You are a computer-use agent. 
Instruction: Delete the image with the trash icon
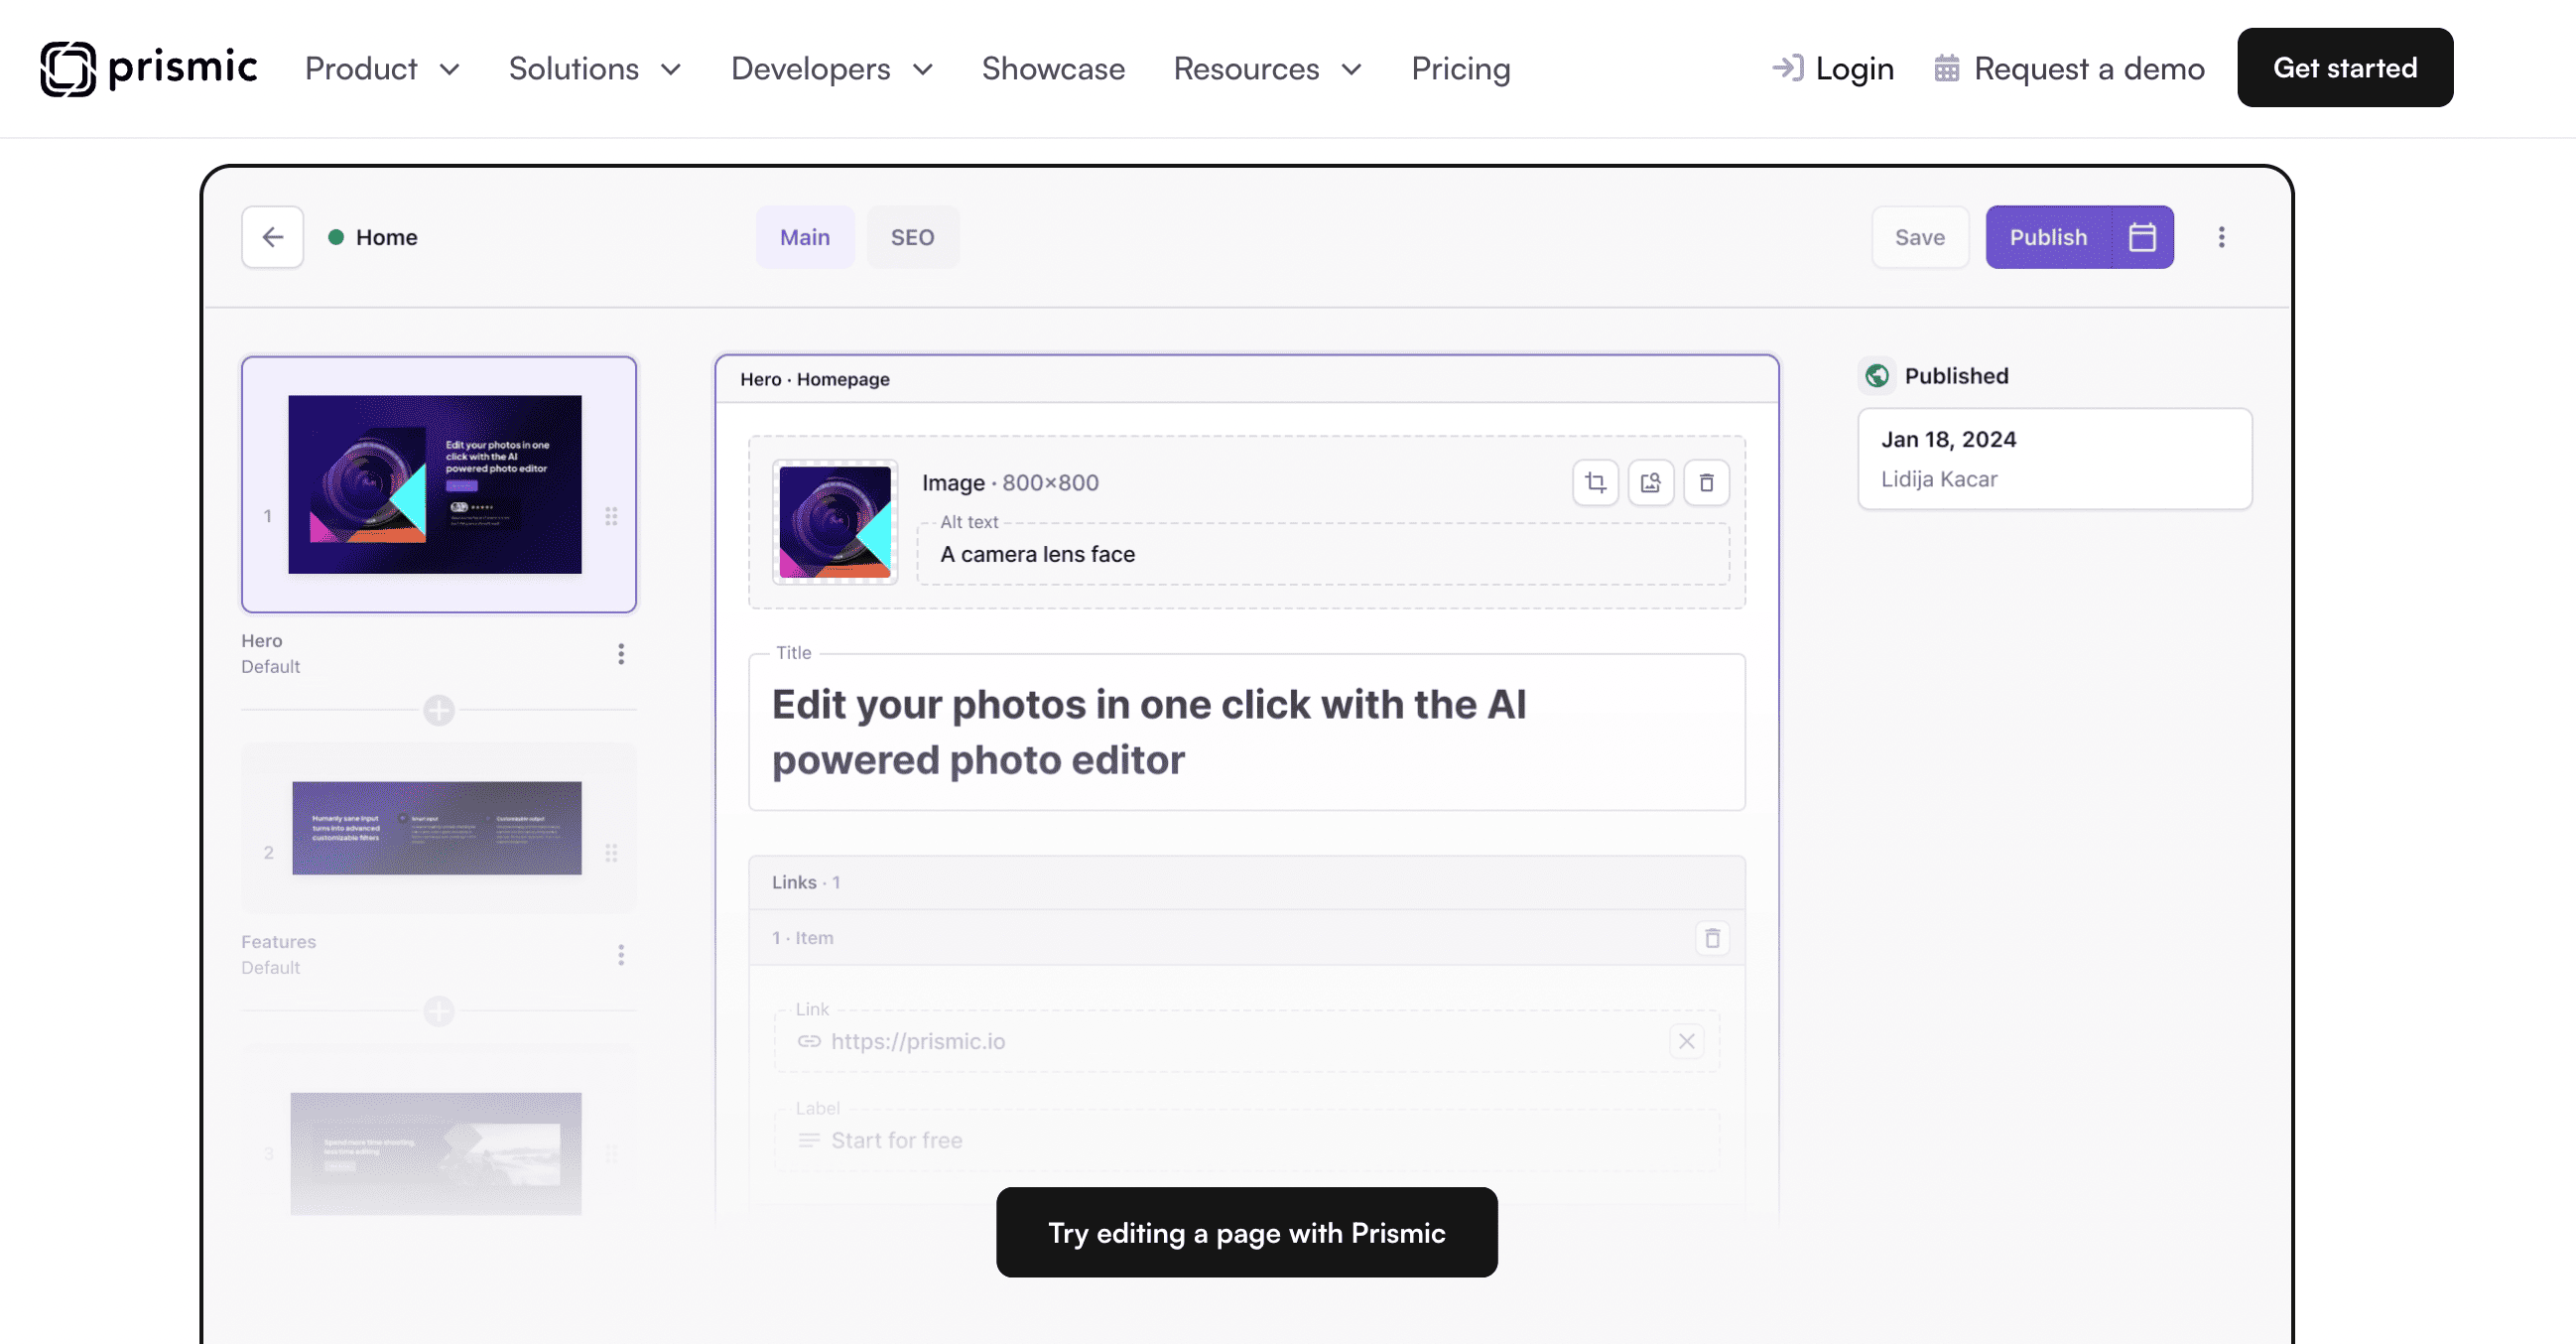[1706, 483]
